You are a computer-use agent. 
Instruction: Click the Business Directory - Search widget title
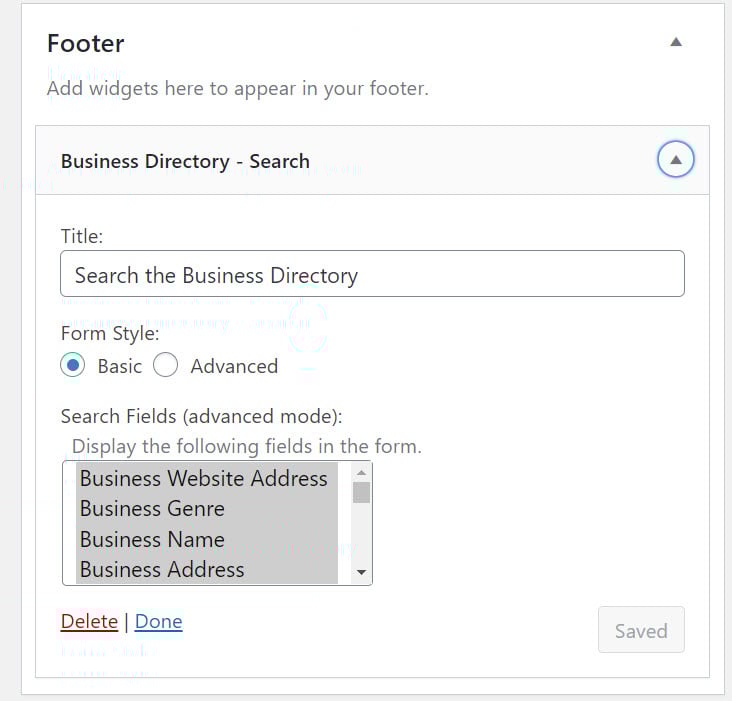(185, 161)
